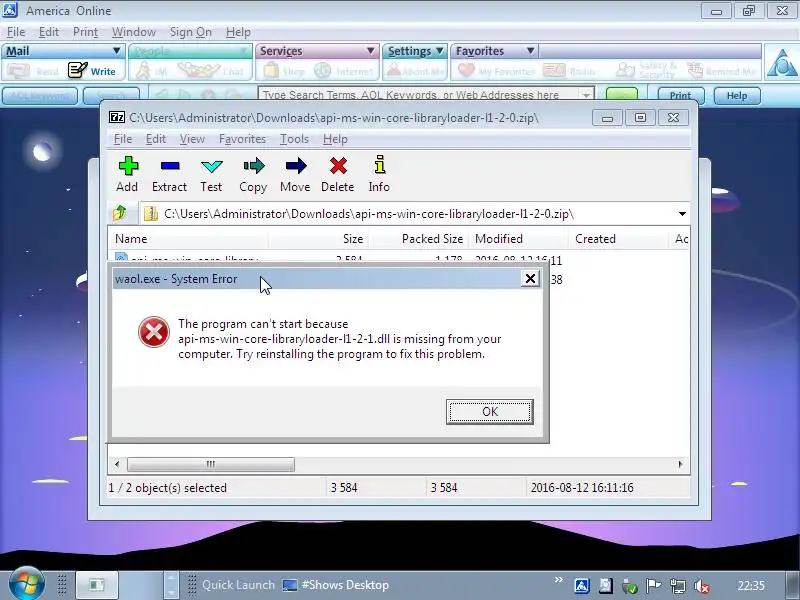The image size is (800, 600).
Task: Sort by the Packed Size column header
Action: [x=418, y=239]
